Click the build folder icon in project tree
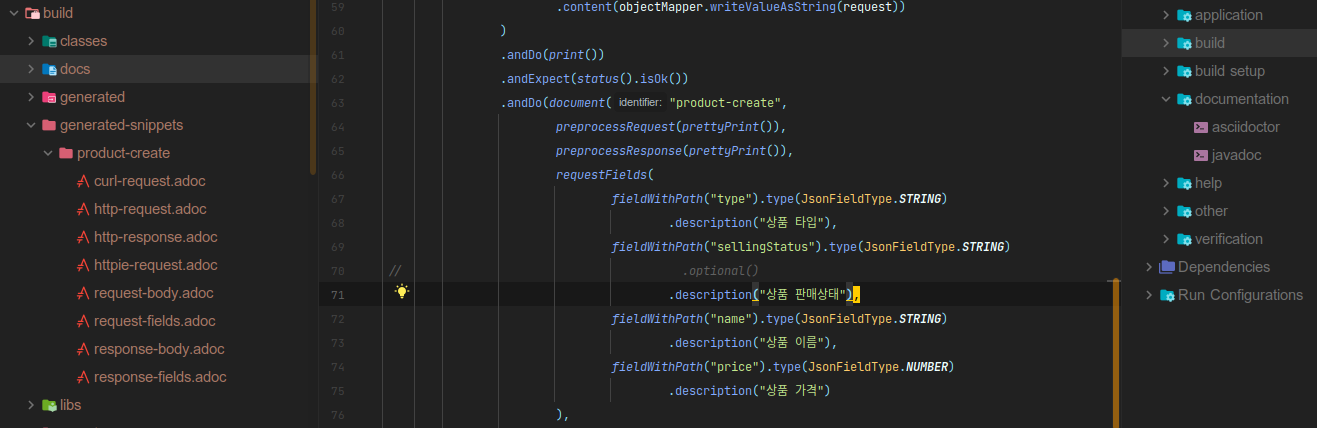The width and height of the screenshot is (1317, 428). 31,13
